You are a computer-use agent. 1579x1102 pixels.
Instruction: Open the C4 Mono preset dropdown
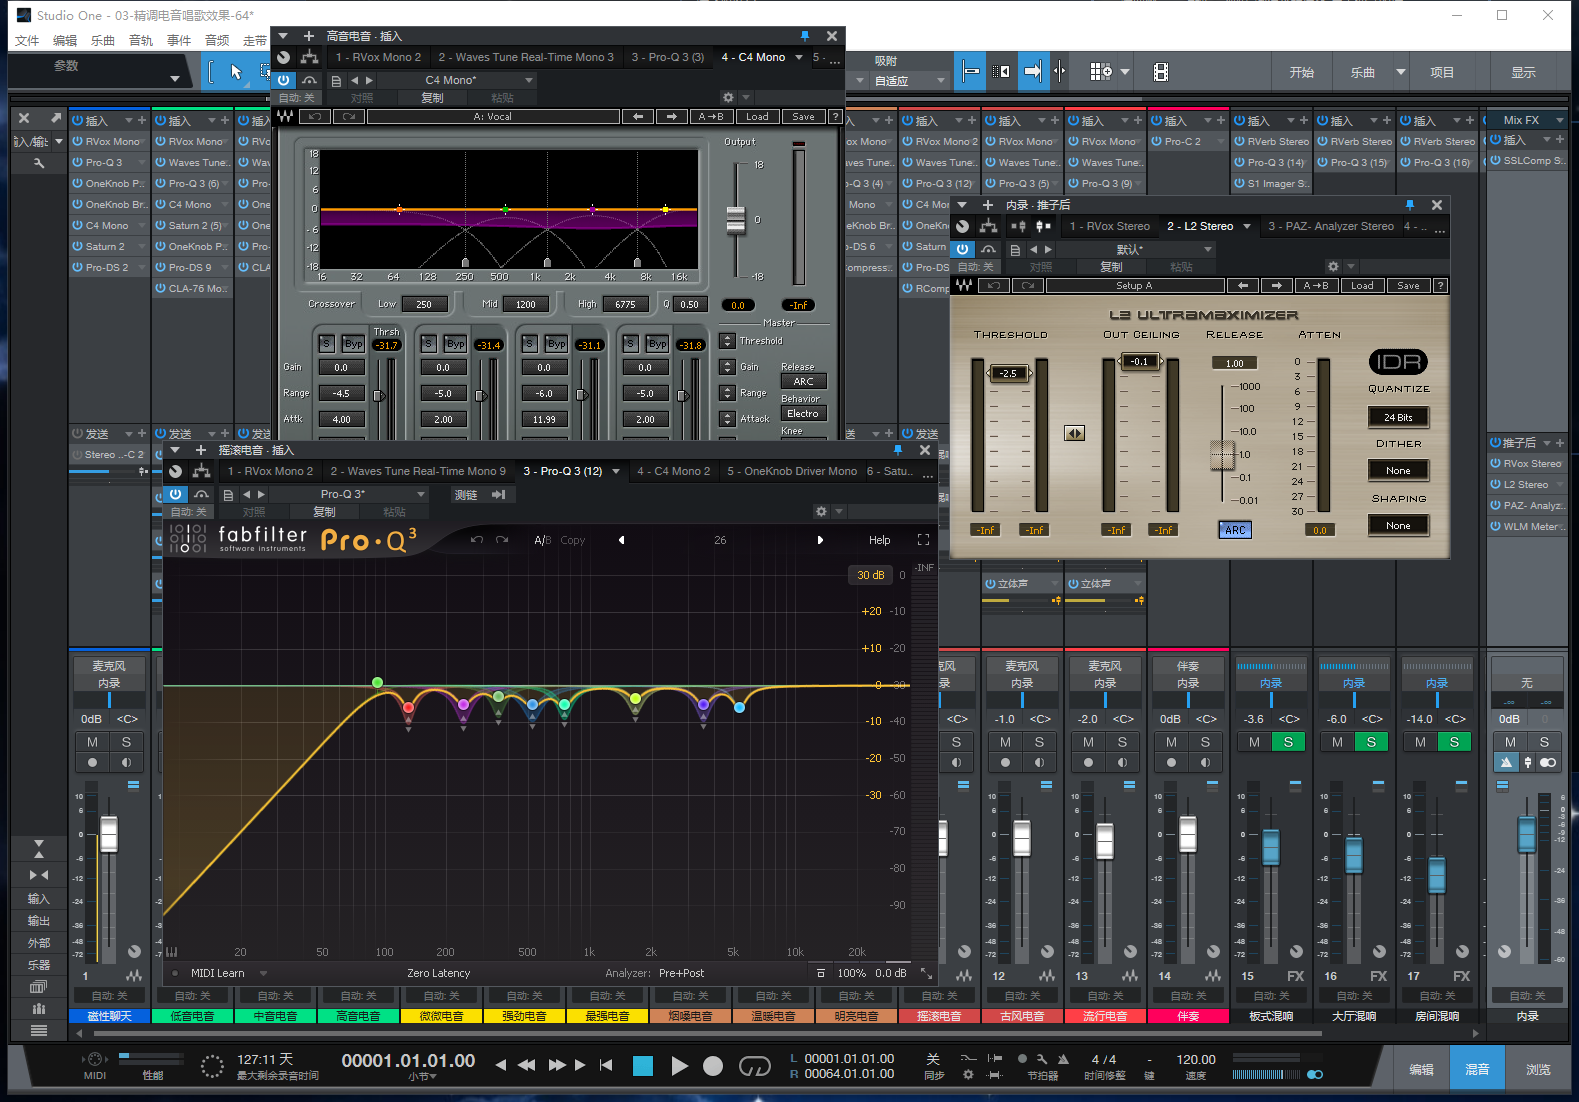pos(529,80)
